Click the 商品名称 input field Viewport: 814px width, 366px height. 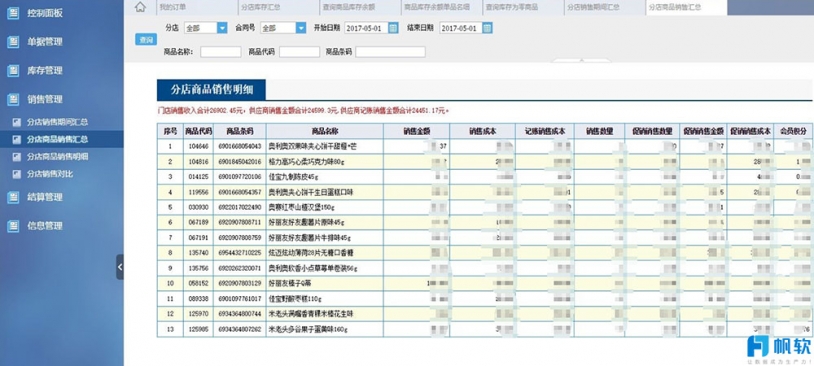(x=221, y=52)
